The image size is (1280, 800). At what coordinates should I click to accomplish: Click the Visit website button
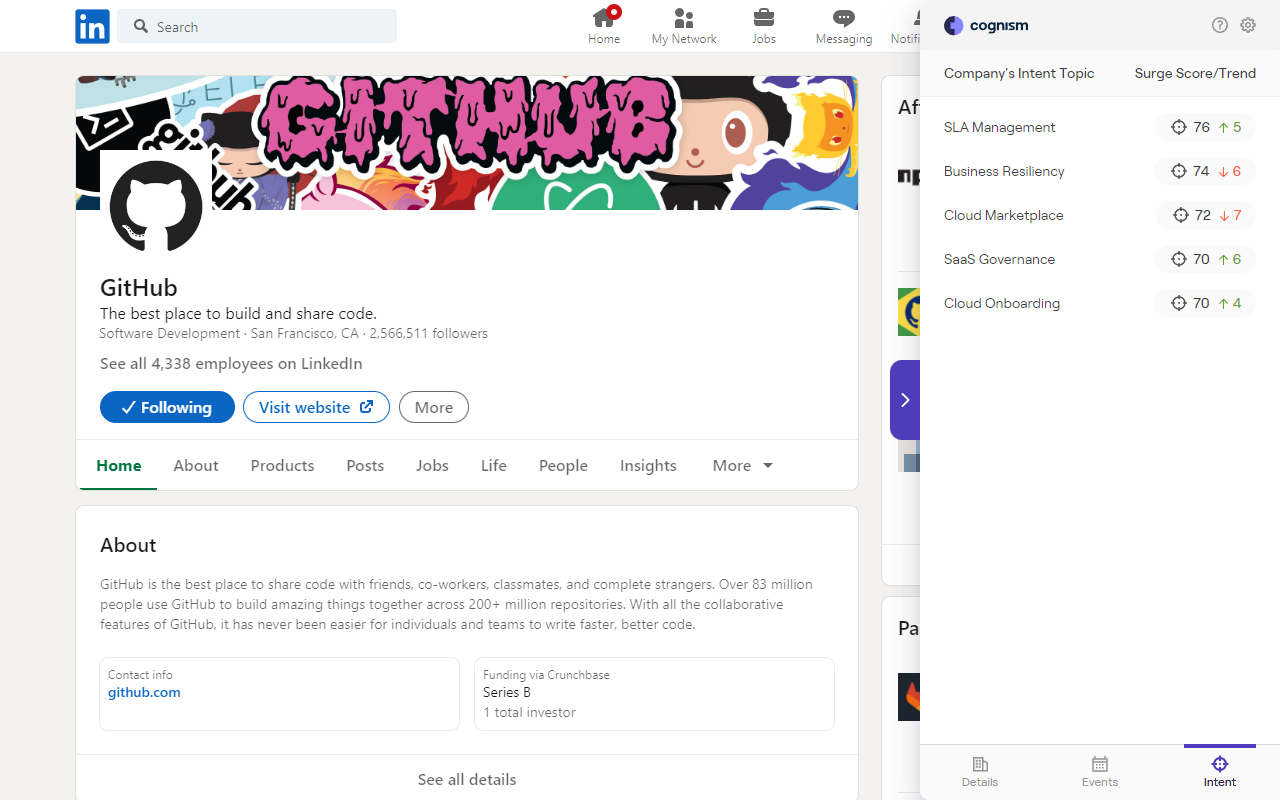[316, 407]
